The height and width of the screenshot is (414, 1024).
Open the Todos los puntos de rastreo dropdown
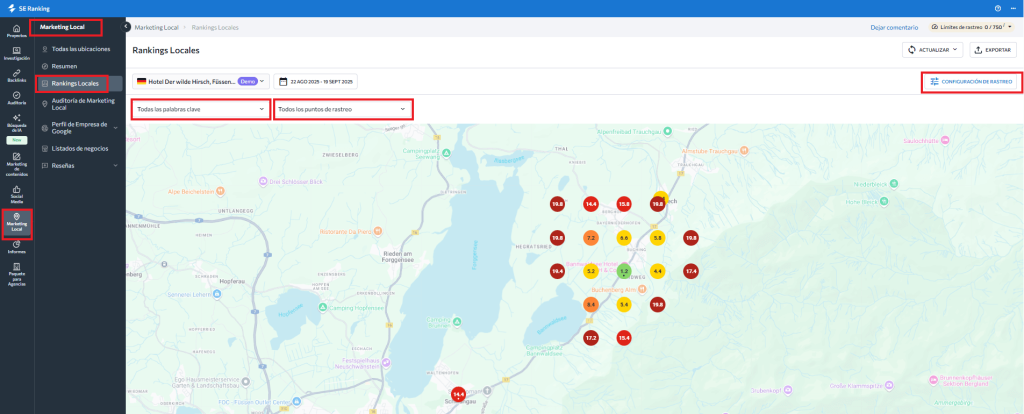click(x=343, y=108)
